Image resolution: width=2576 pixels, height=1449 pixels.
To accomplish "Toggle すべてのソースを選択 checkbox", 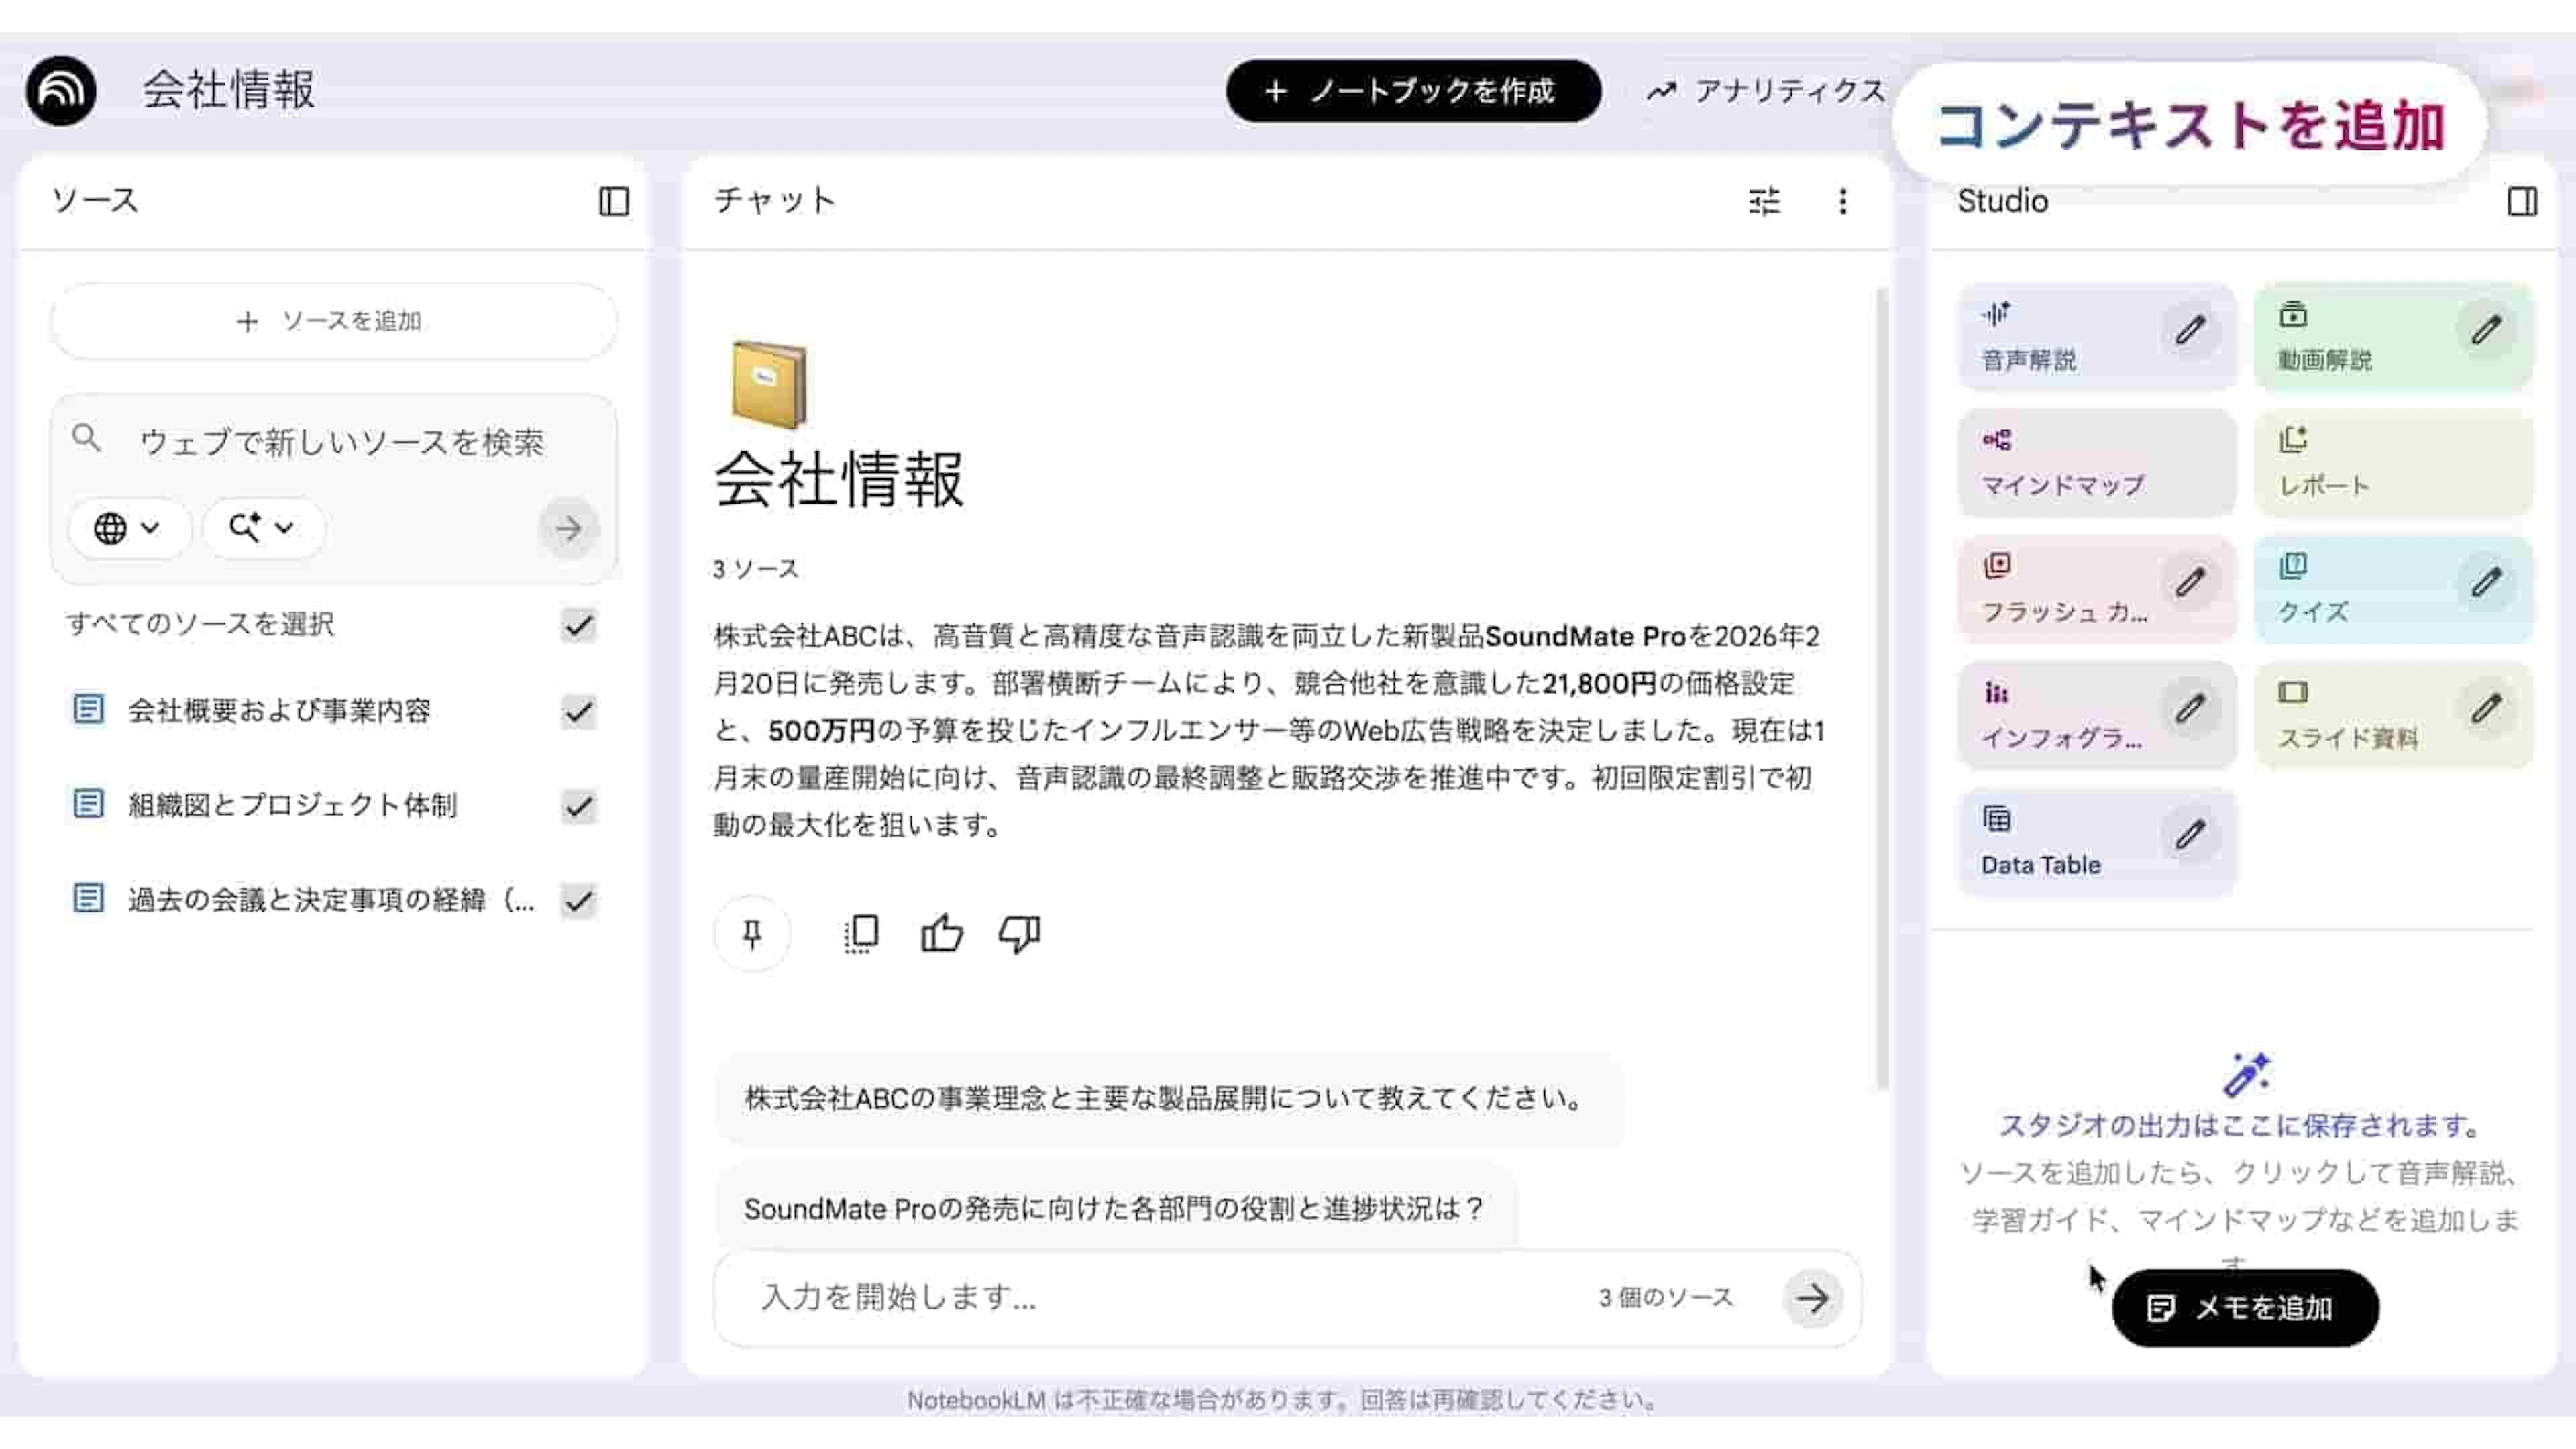I will coord(578,625).
